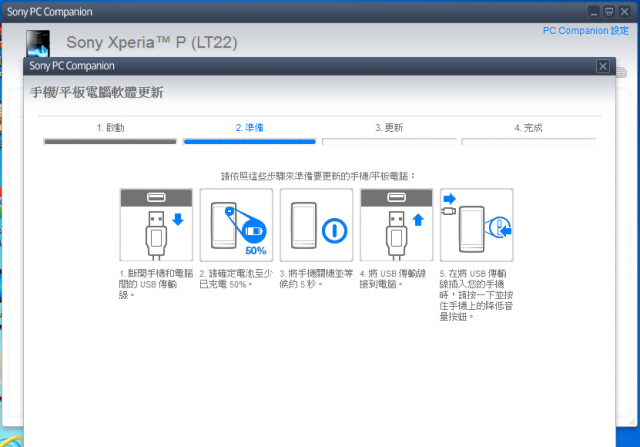Click instruction text 1. 斷開手機和電腦
640x447 pixels.
point(156,284)
